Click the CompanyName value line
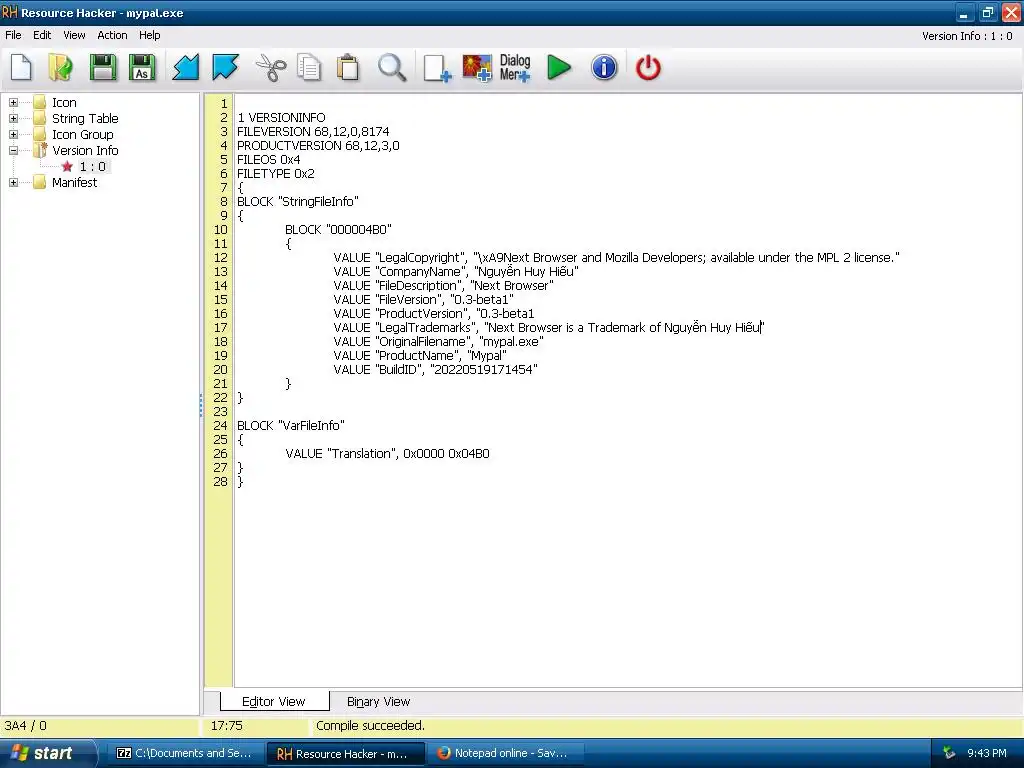 (456, 272)
